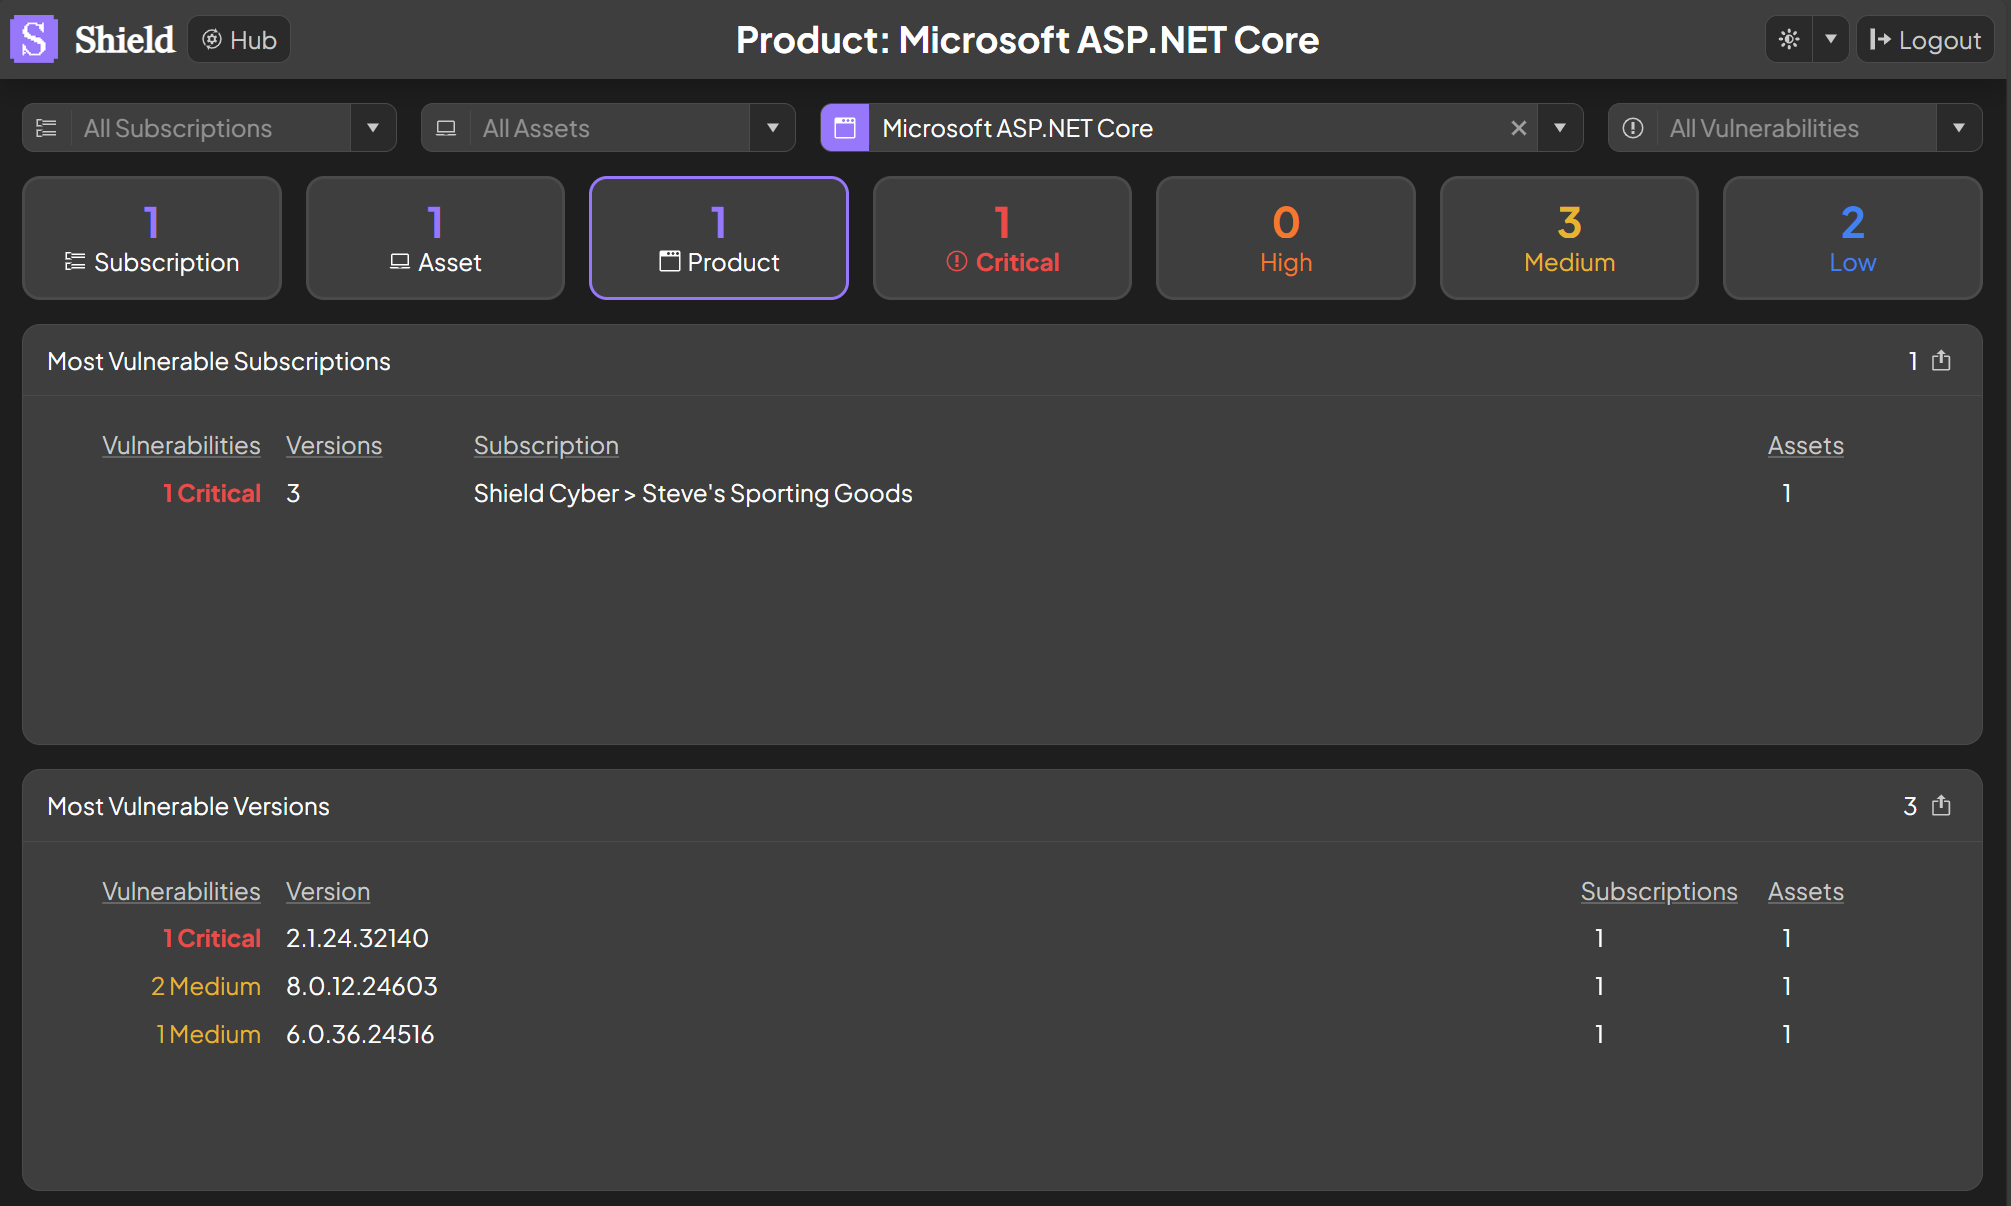2011x1206 pixels.
Task: Select the Asset summary card
Action: point(435,238)
